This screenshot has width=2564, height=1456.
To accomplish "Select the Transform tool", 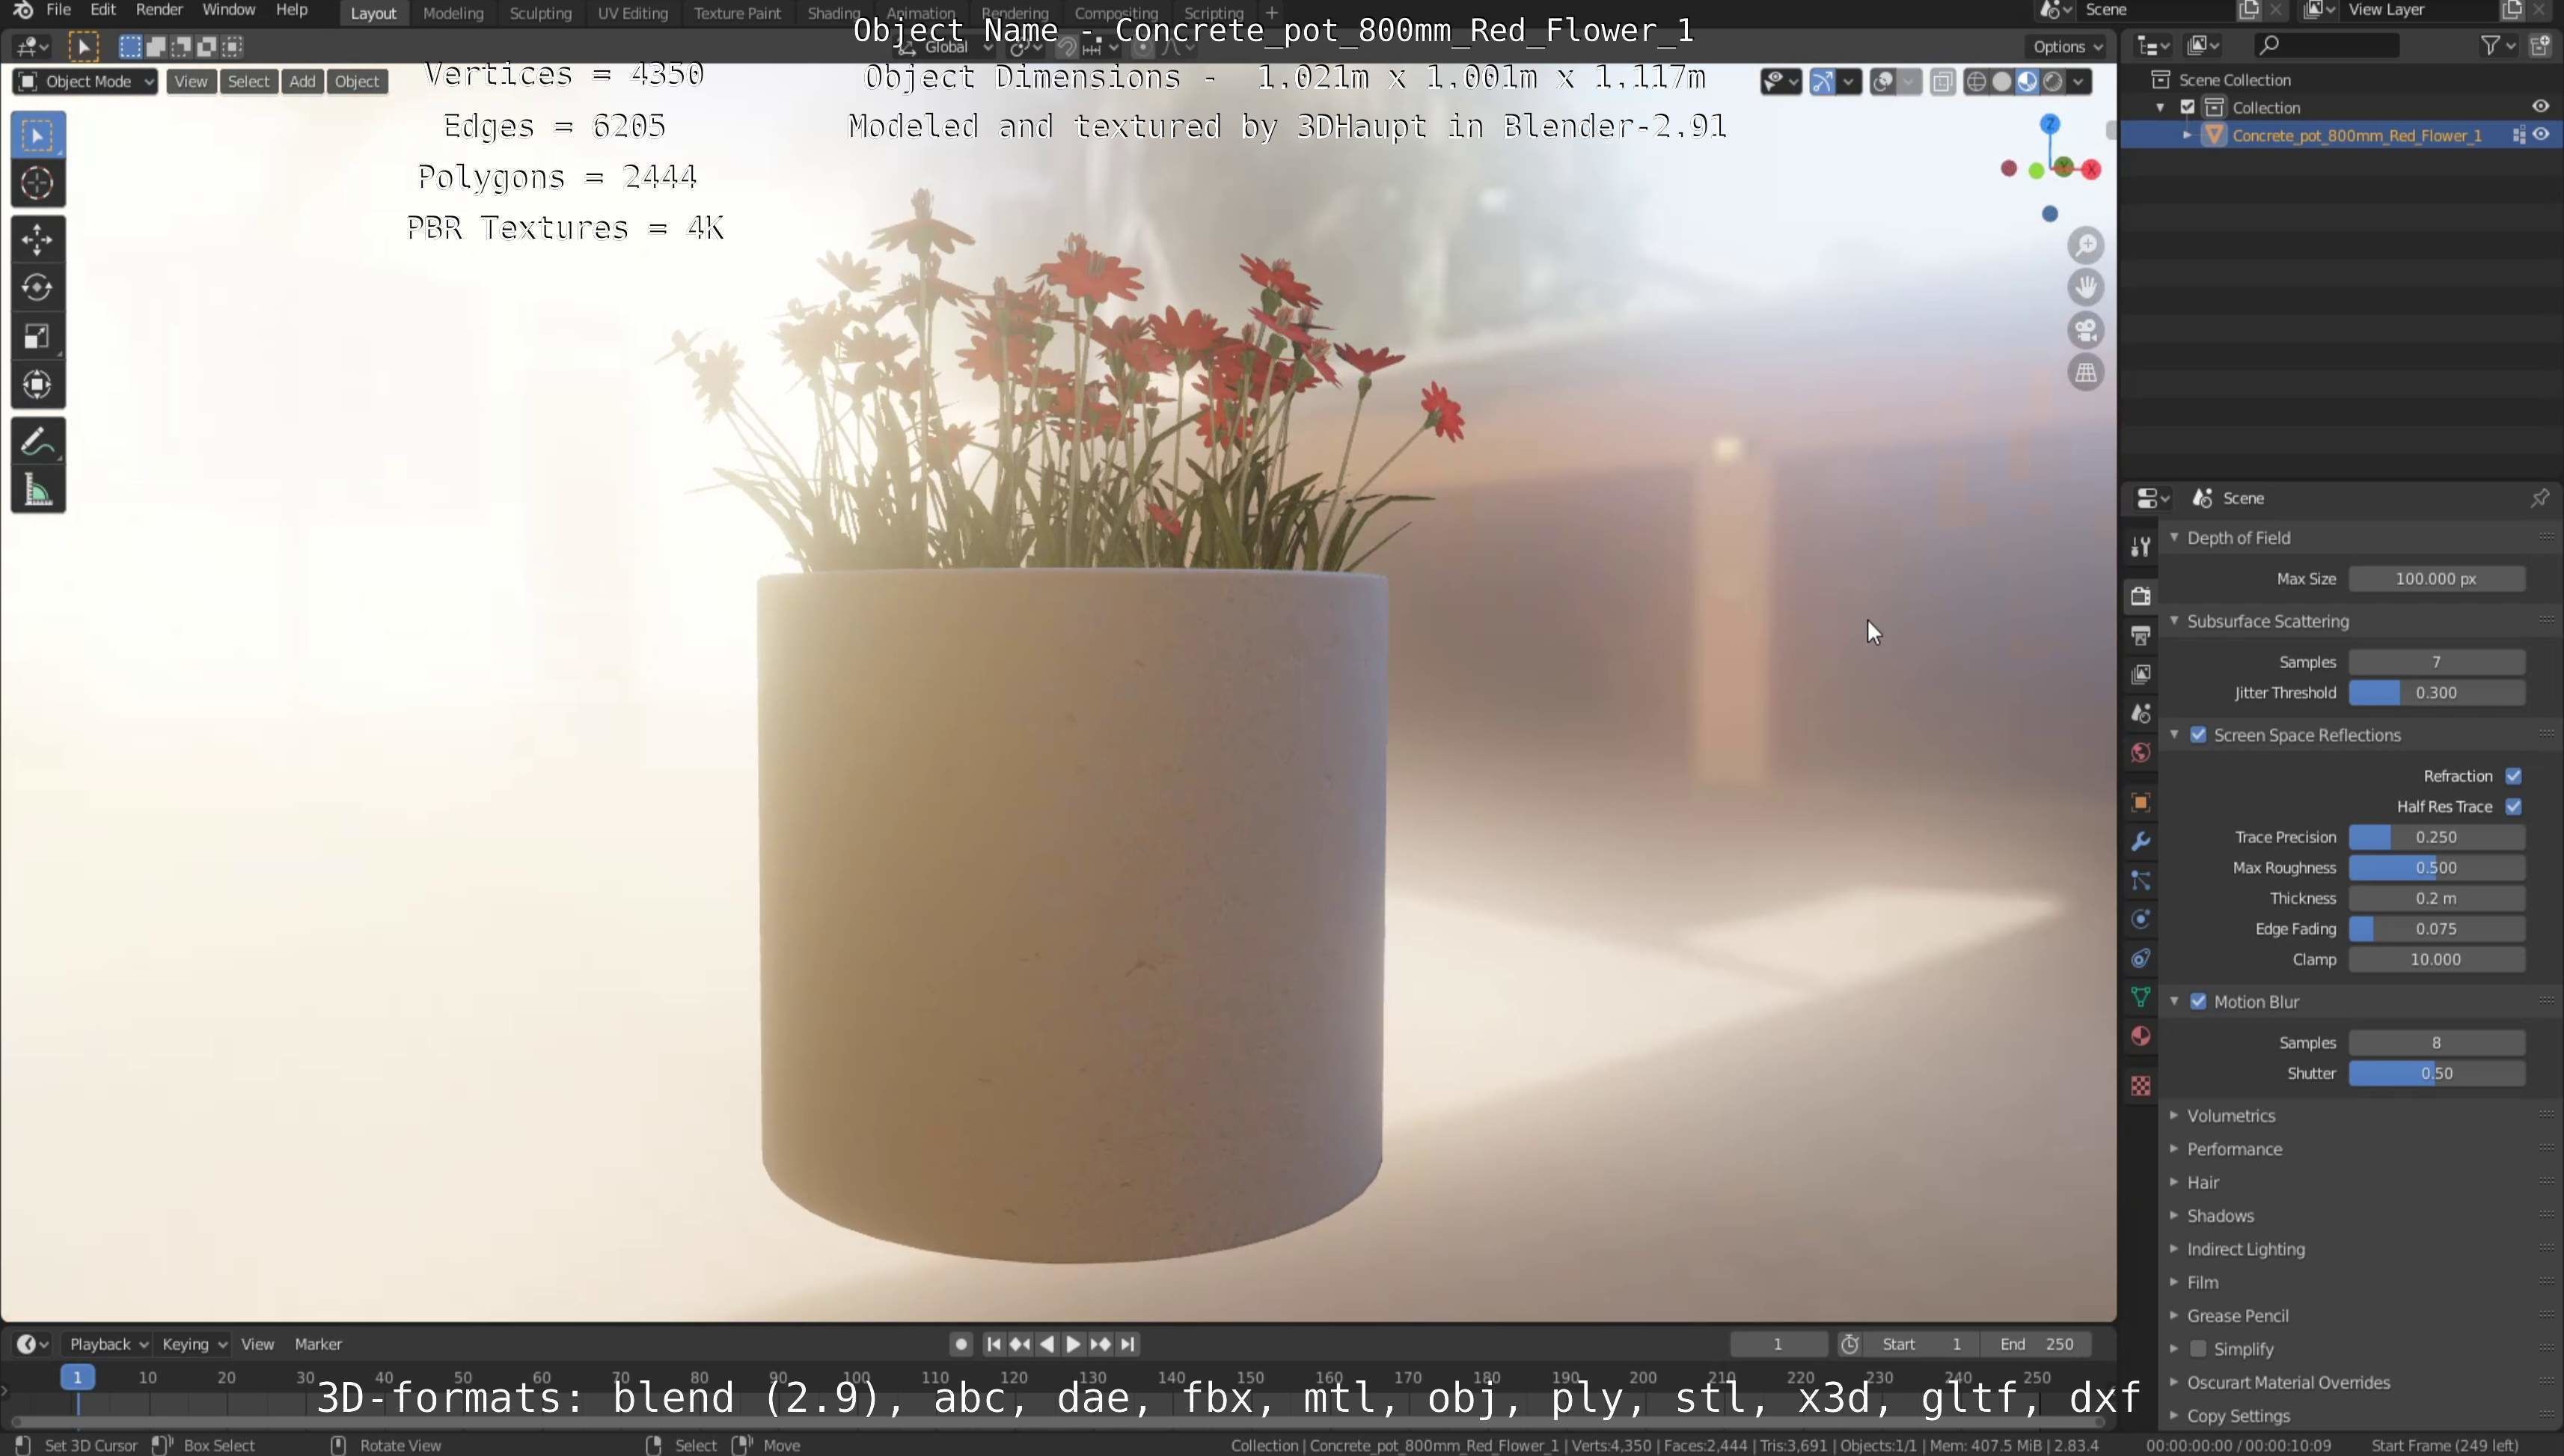I will tap(38, 385).
